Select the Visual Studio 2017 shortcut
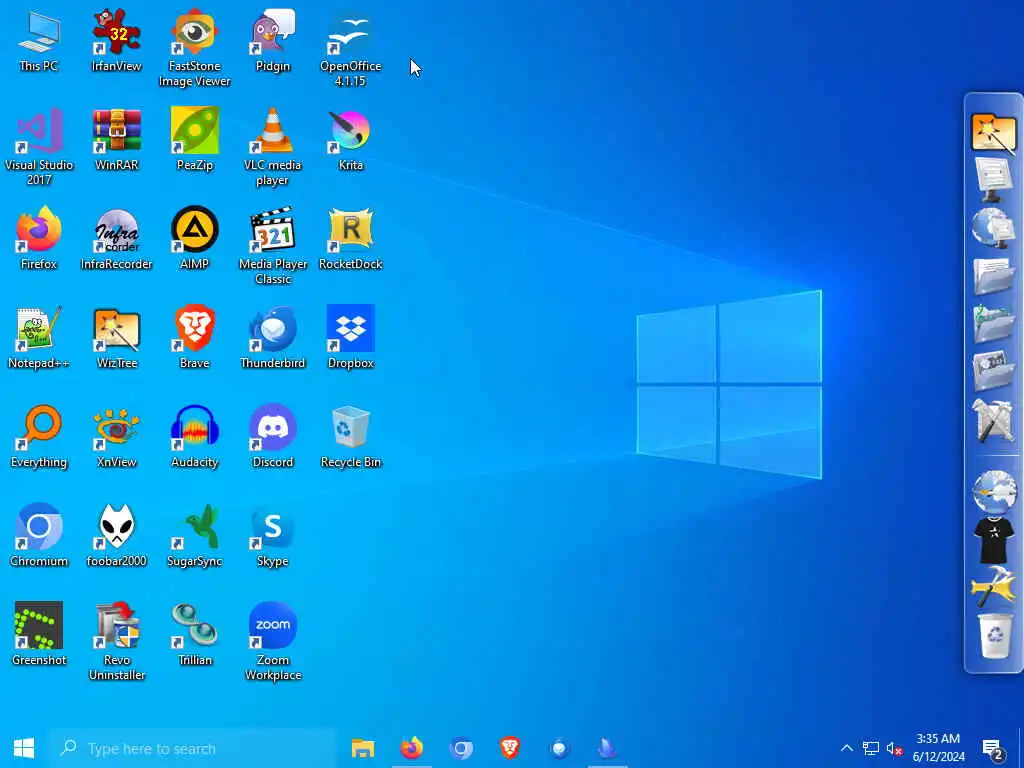The image size is (1024, 768). pos(39,147)
